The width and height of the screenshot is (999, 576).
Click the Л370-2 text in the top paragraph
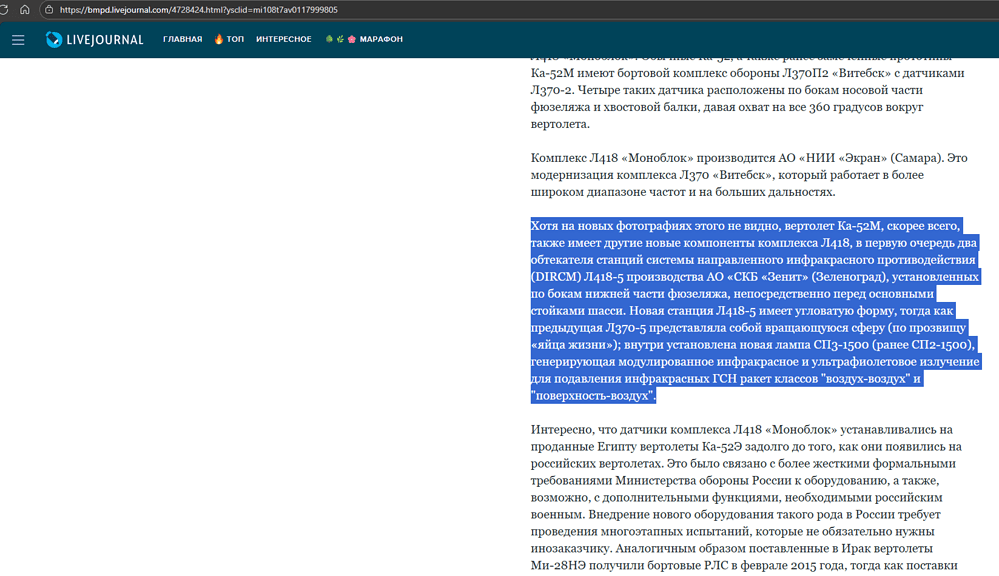tap(552, 90)
